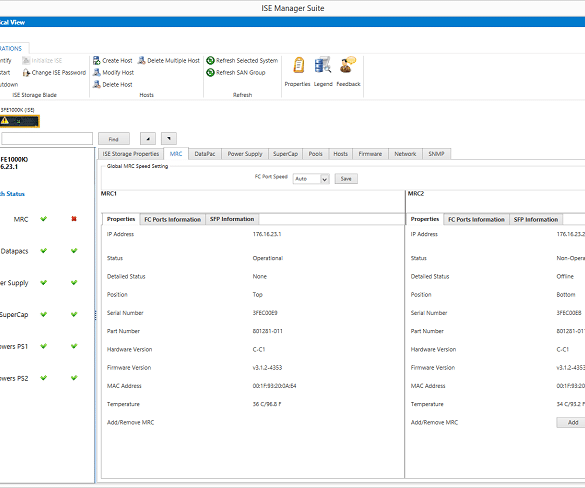585x488 pixels.
Task: Click second SuperCap green check icon
Action: coord(74,314)
